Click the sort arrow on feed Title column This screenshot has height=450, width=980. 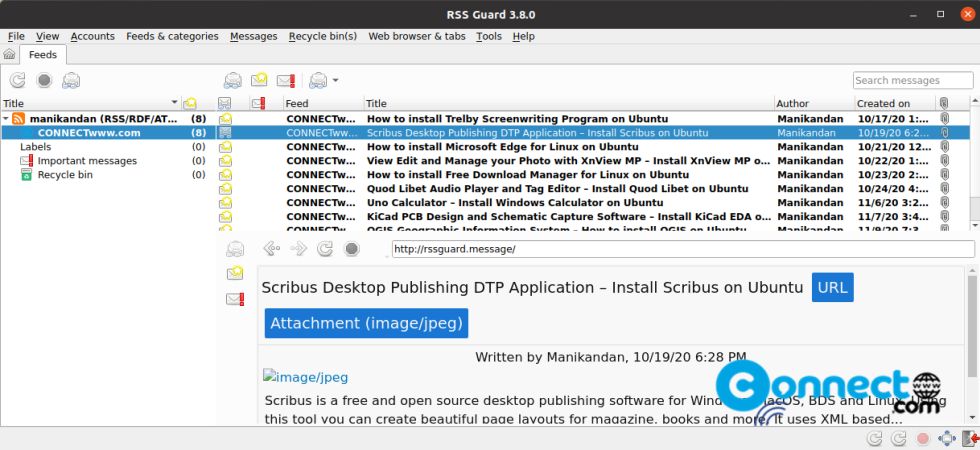pyautogui.click(x=174, y=102)
